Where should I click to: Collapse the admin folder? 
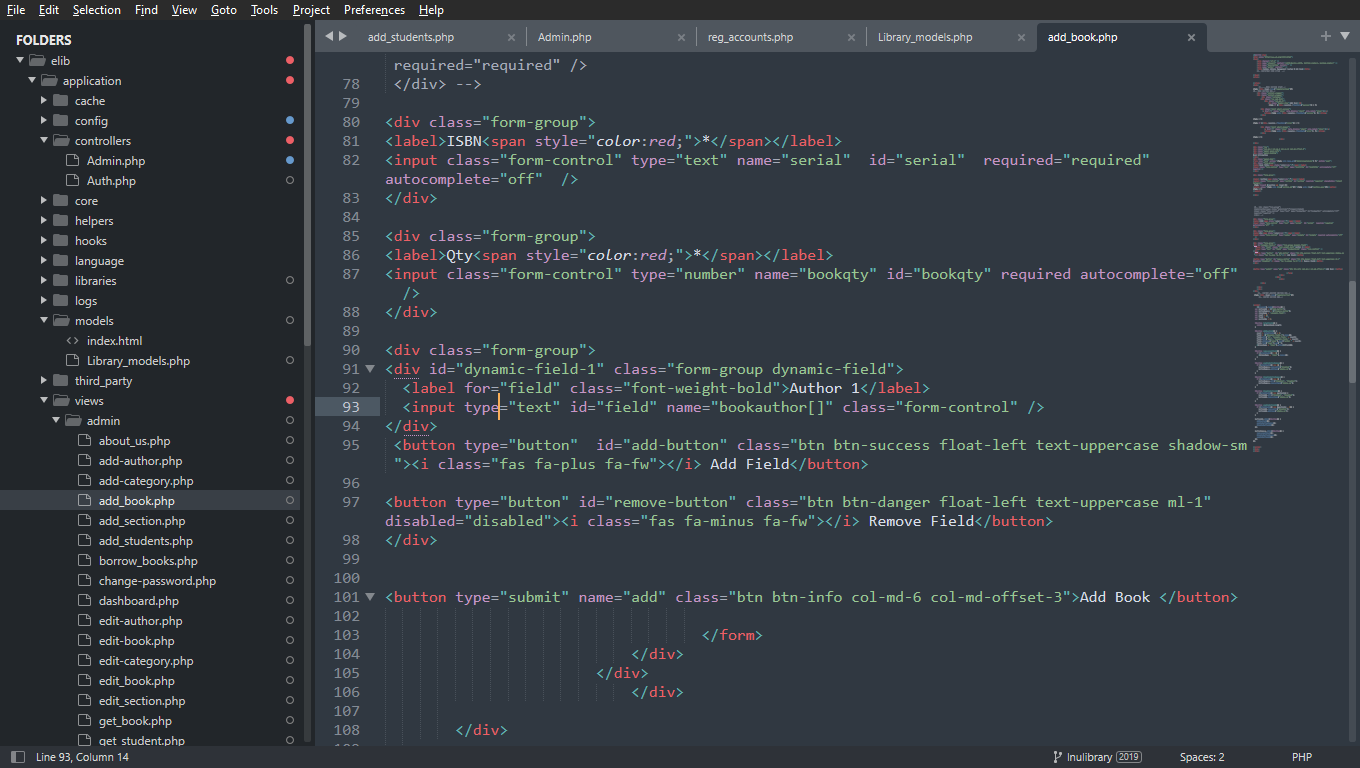(x=56, y=420)
